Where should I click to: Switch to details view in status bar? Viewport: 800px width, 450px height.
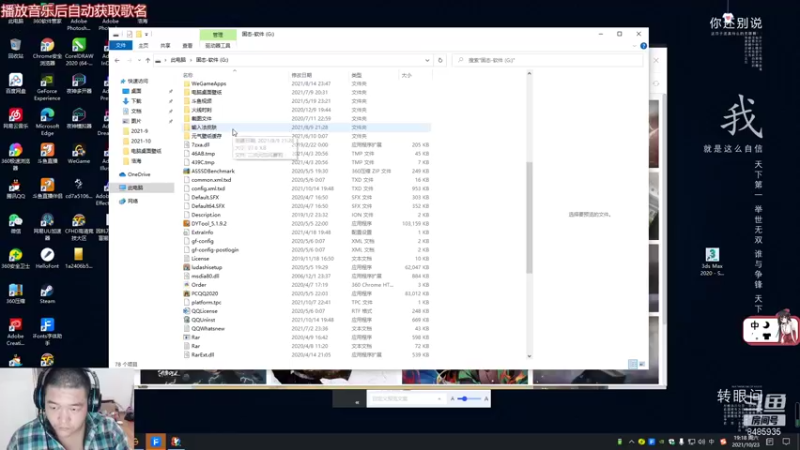tap(633, 364)
